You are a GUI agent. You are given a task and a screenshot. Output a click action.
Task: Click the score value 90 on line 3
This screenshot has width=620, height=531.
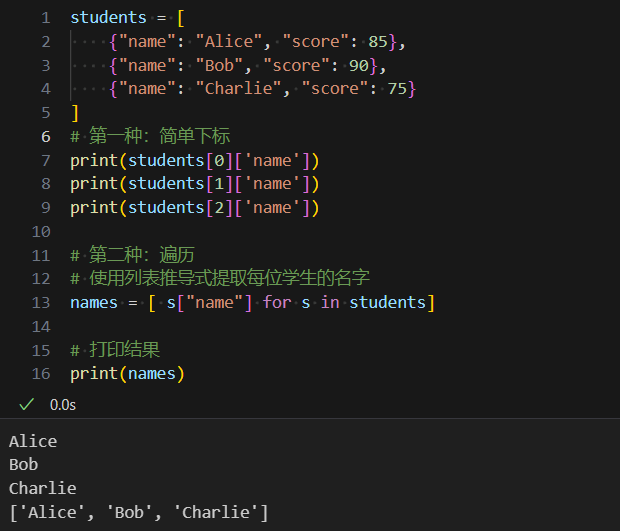(359, 65)
